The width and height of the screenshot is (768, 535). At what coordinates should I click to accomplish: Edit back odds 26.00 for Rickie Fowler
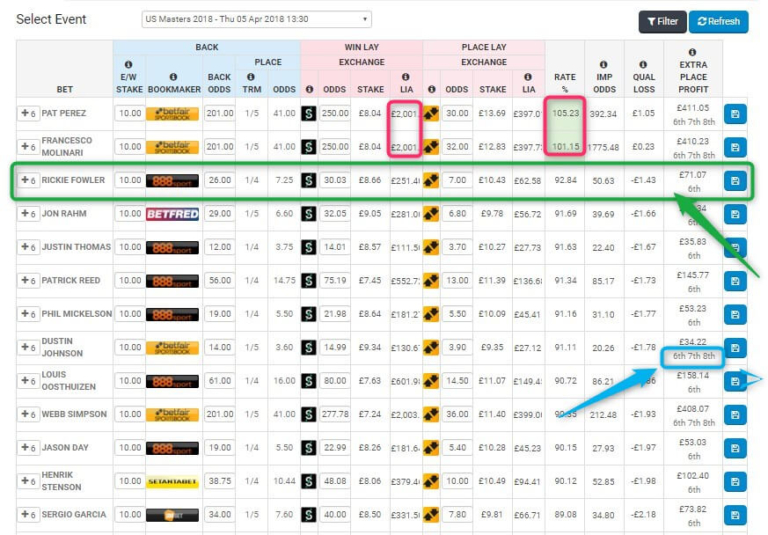click(219, 180)
